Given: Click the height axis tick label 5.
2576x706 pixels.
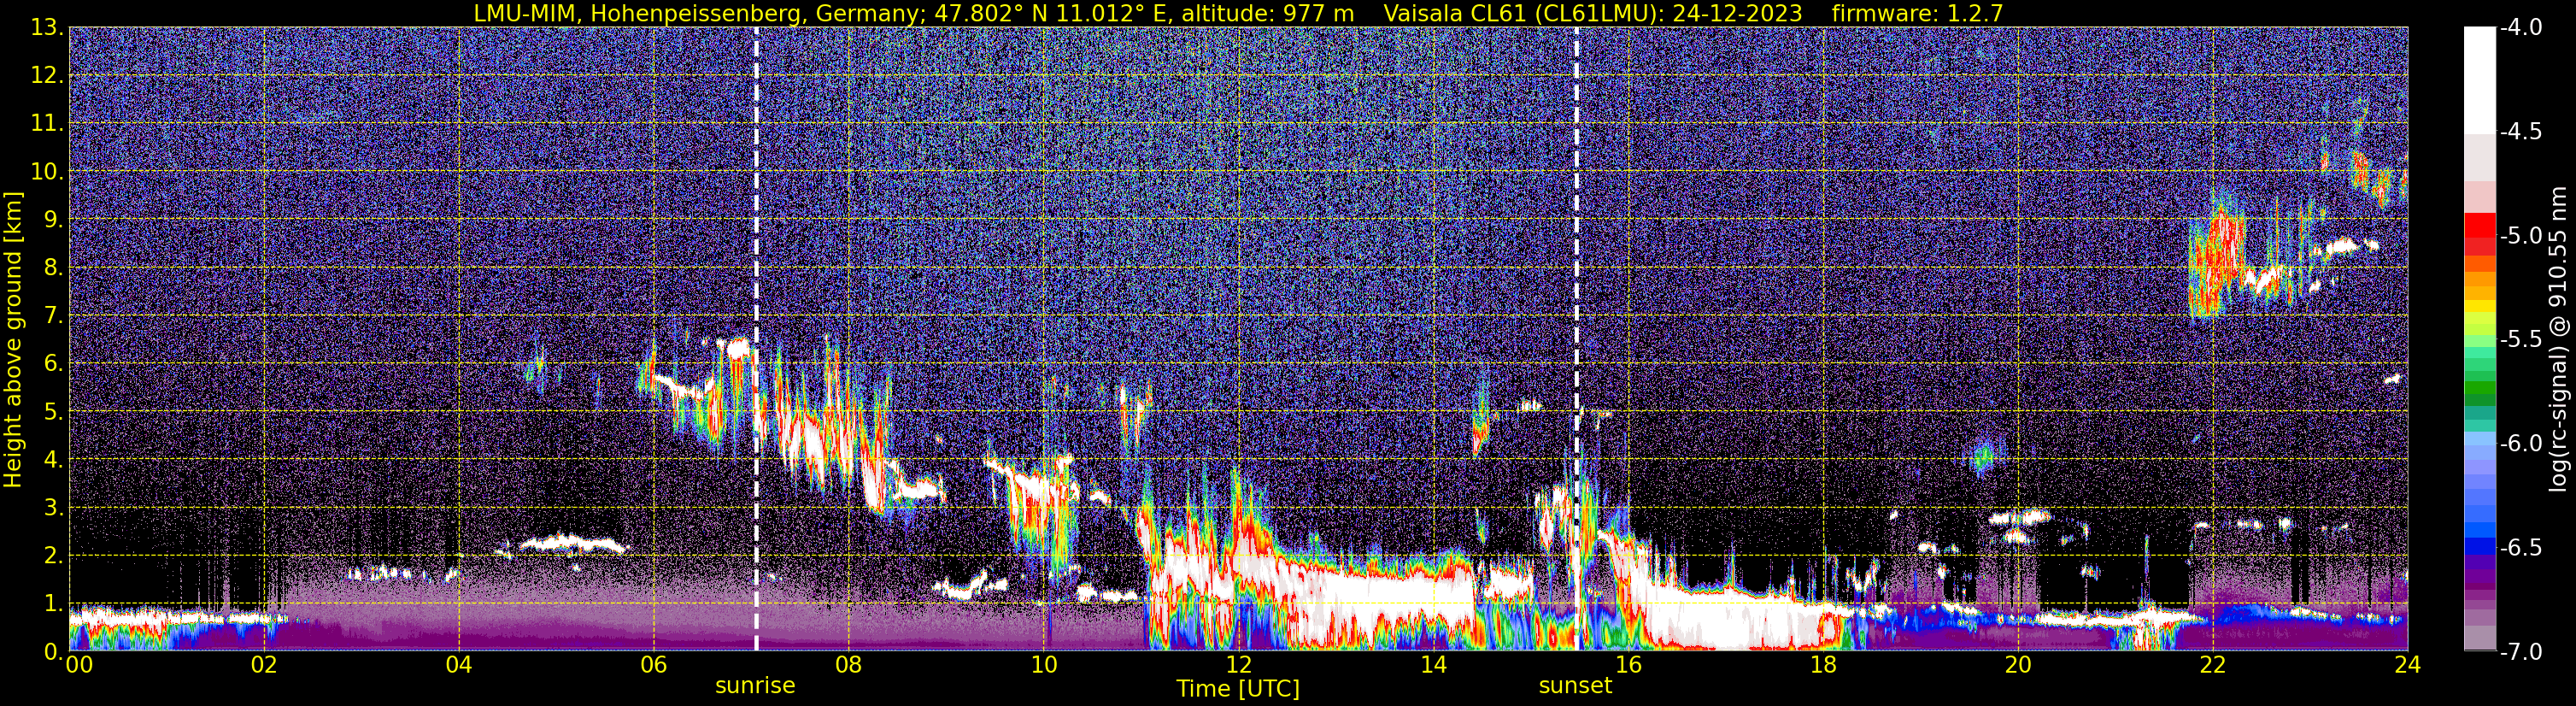Looking at the screenshot, I should [52, 412].
